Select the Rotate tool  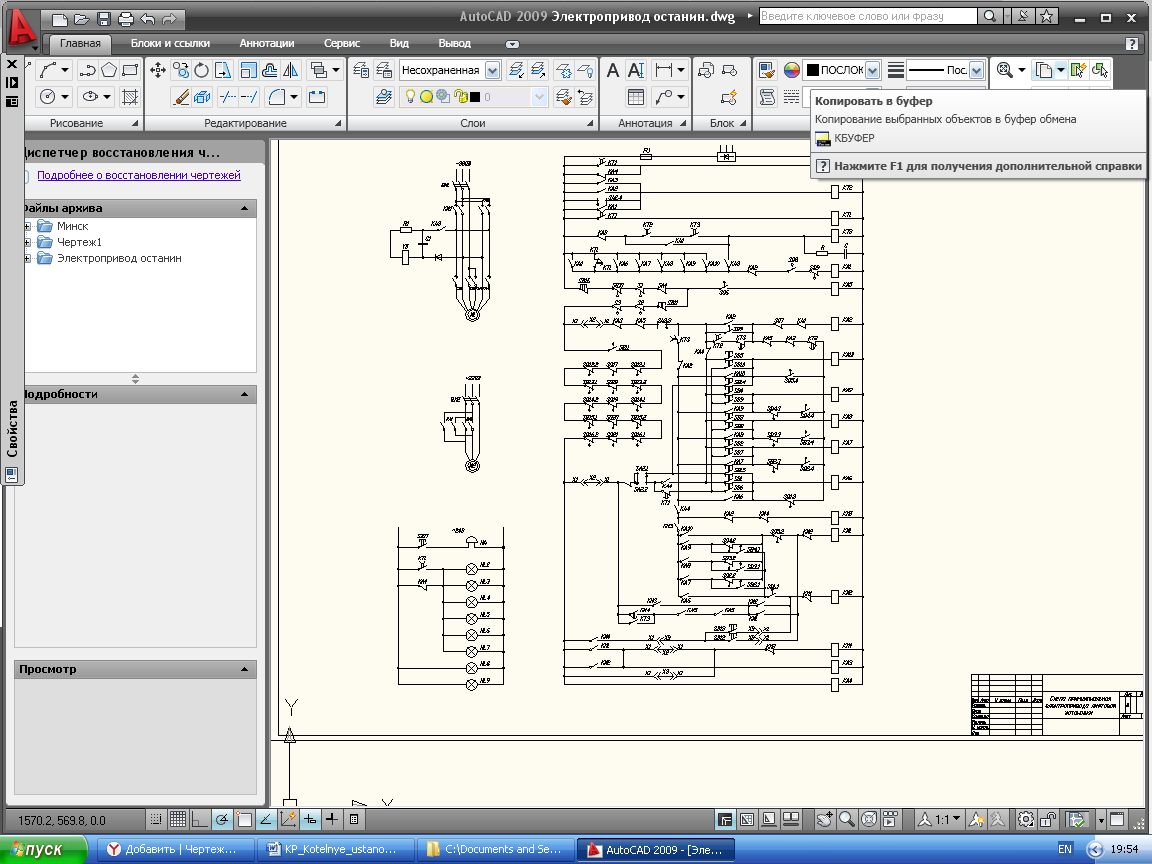pos(201,71)
